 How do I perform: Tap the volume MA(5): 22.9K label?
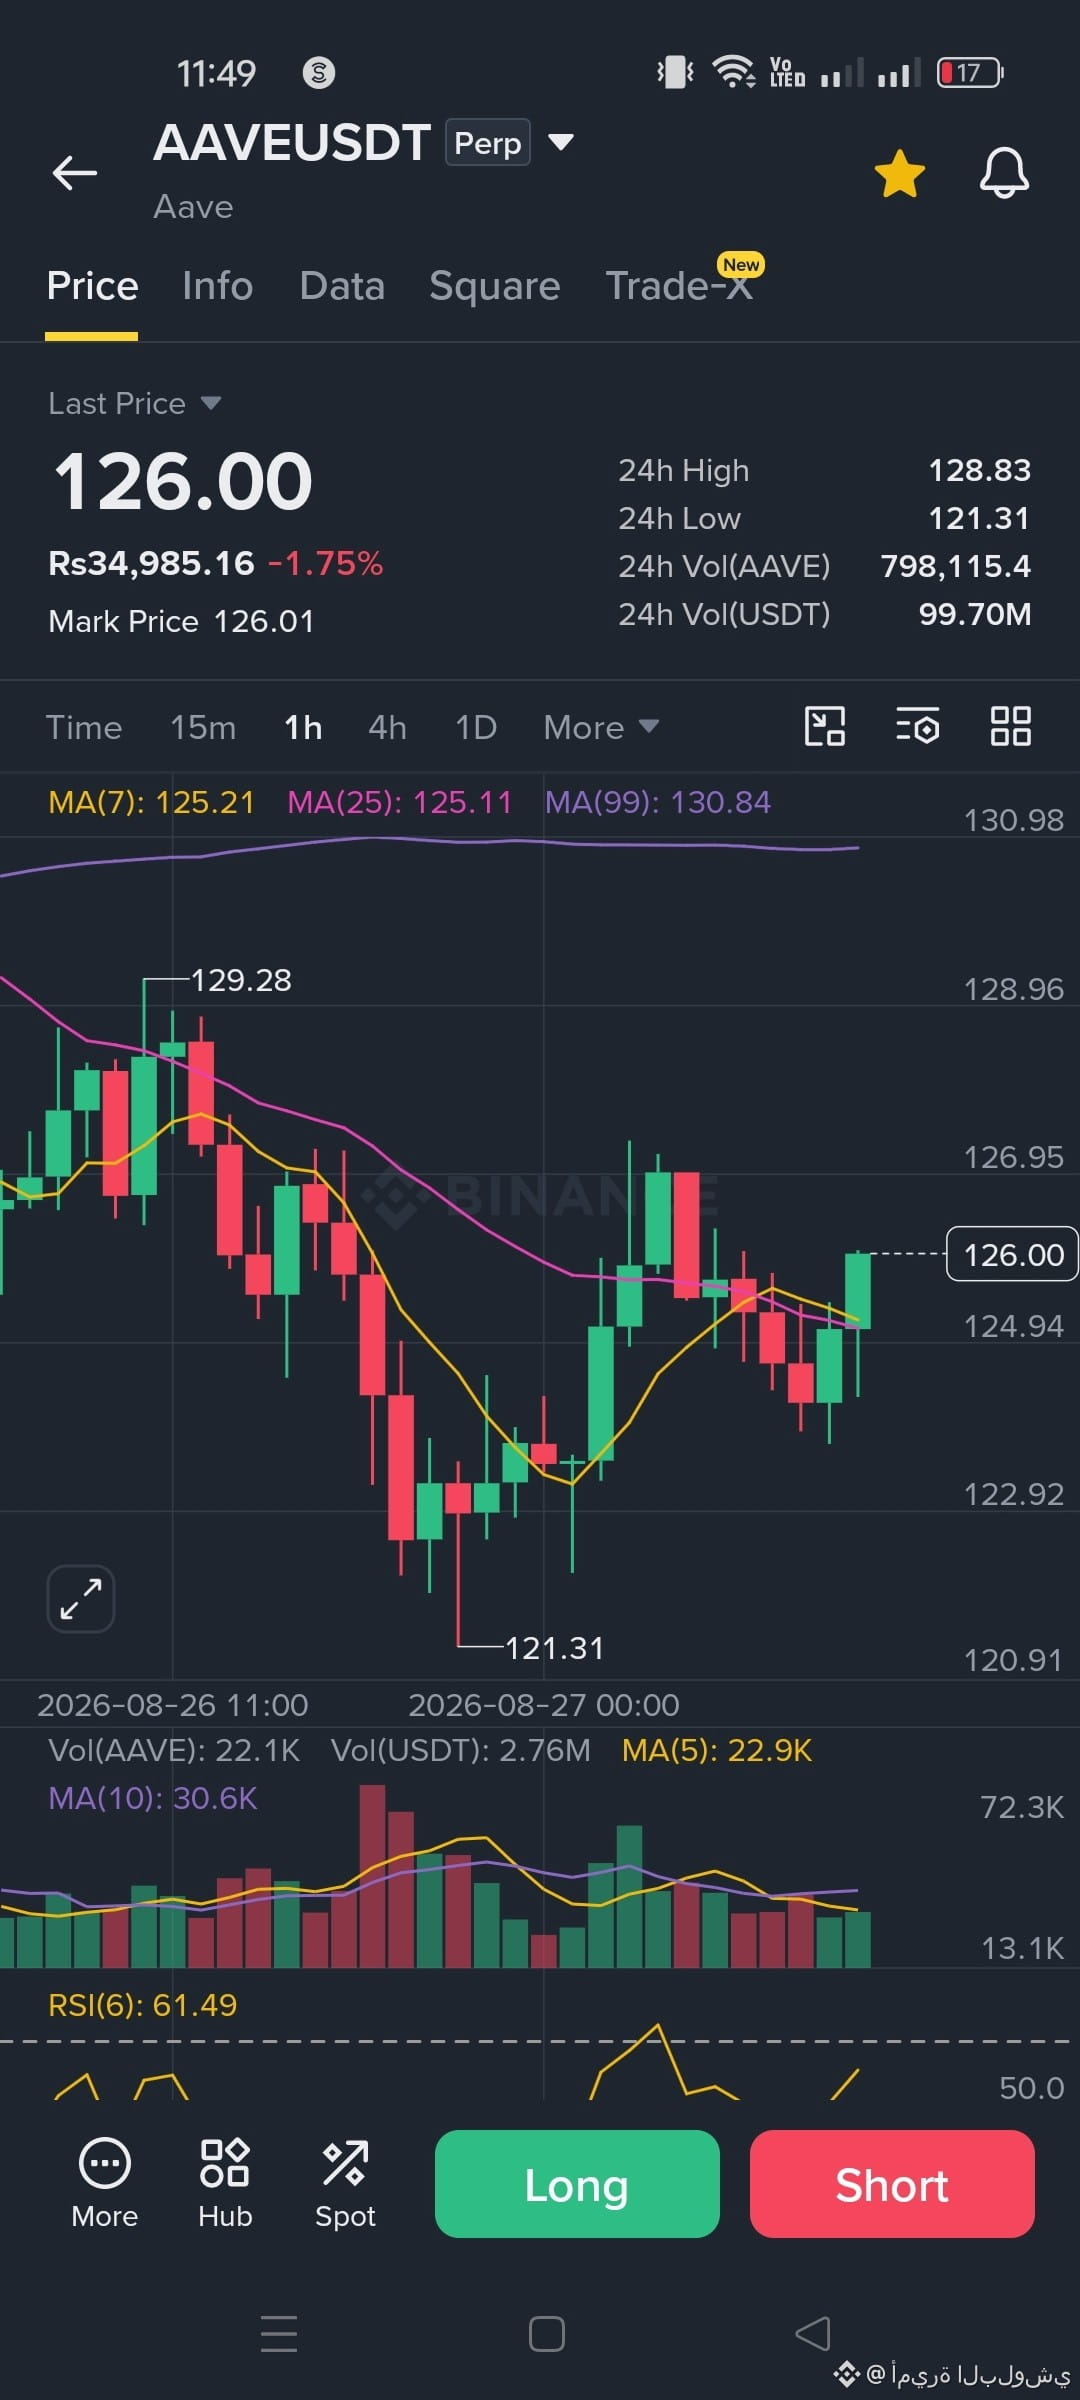pyautogui.click(x=717, y=1750)
